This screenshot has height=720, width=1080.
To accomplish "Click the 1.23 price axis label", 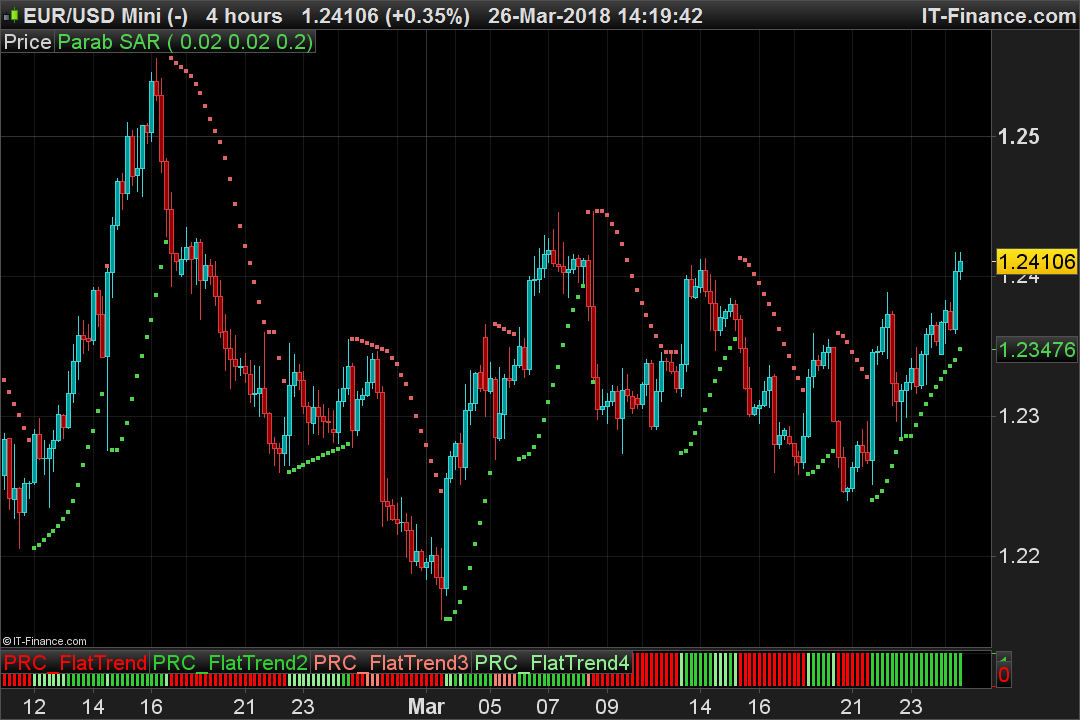I will tap(1019, 416).
